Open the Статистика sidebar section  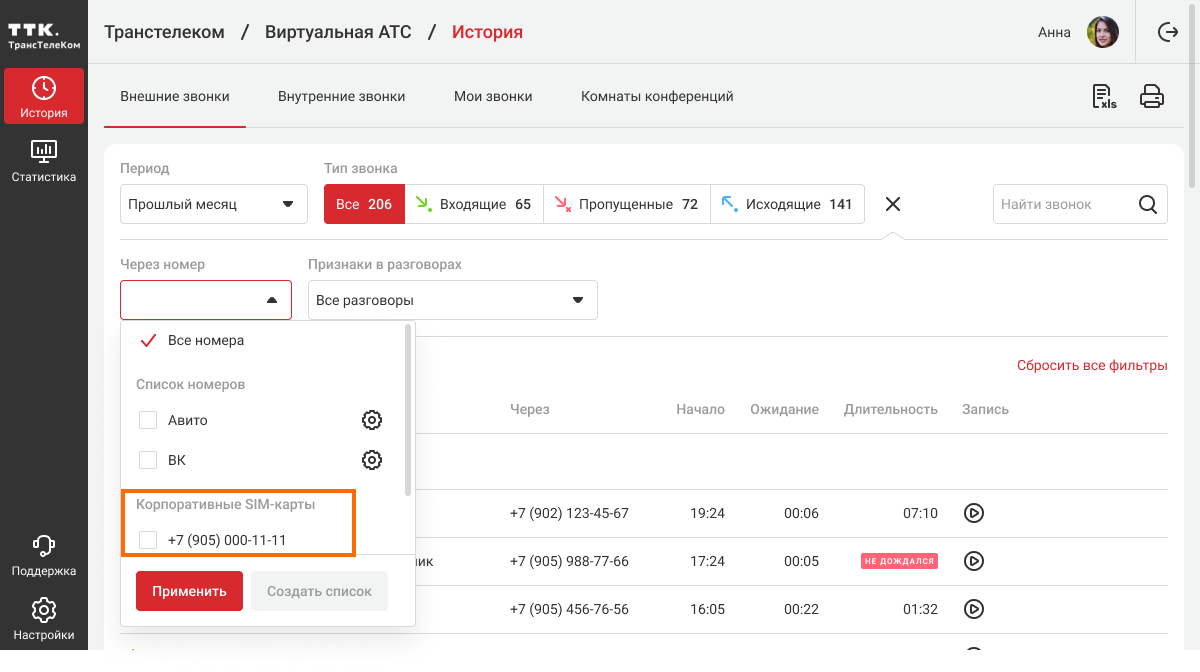(x=44, y=161)
